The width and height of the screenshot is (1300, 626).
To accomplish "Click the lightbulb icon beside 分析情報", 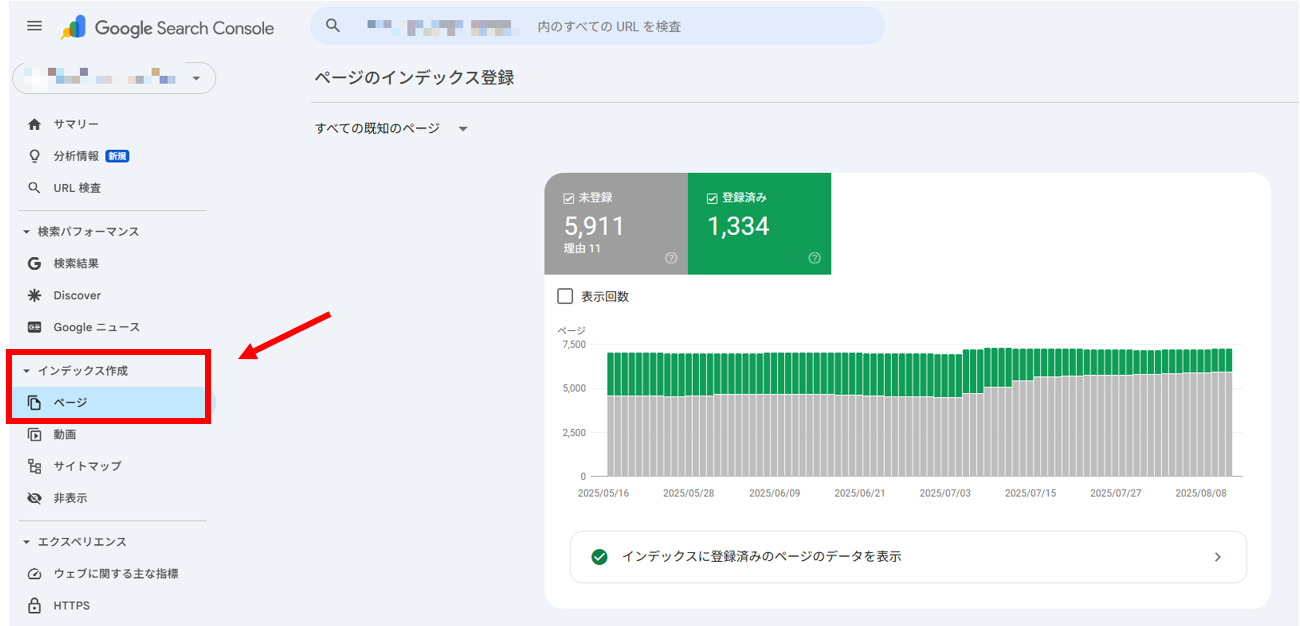I will pyautogui.click(x=35, y=156).
